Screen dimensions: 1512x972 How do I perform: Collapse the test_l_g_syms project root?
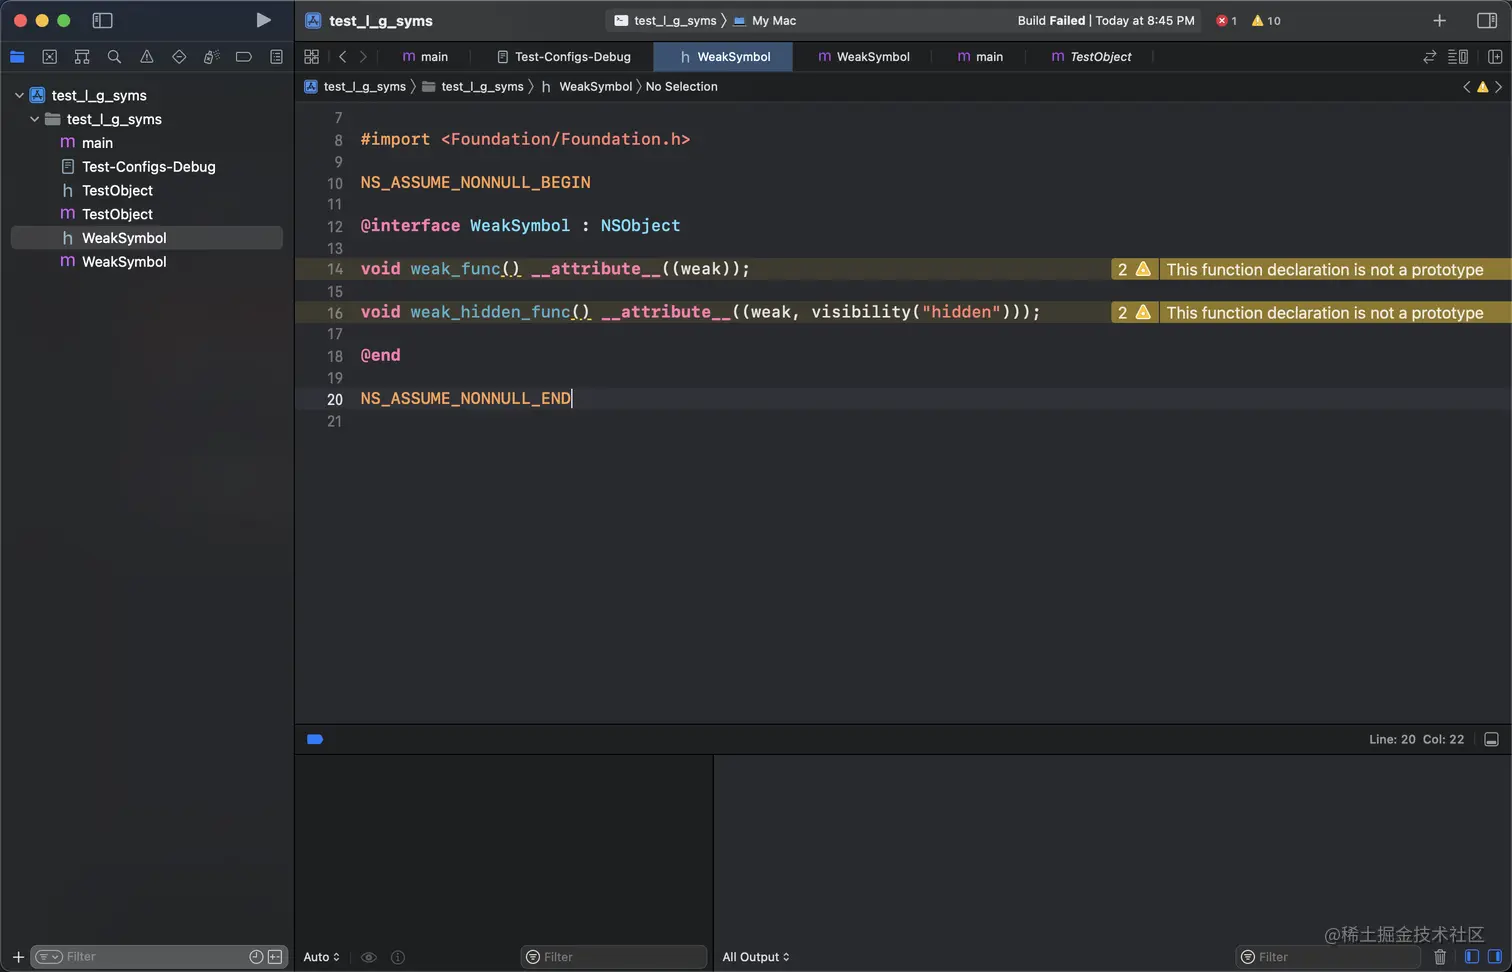point(19,95)
